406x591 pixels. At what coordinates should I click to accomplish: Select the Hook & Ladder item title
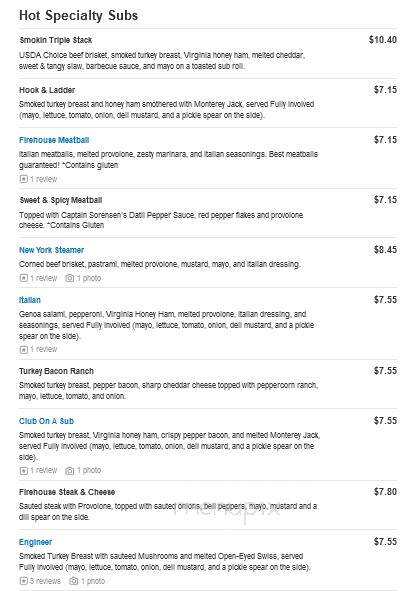pos(47,90)
